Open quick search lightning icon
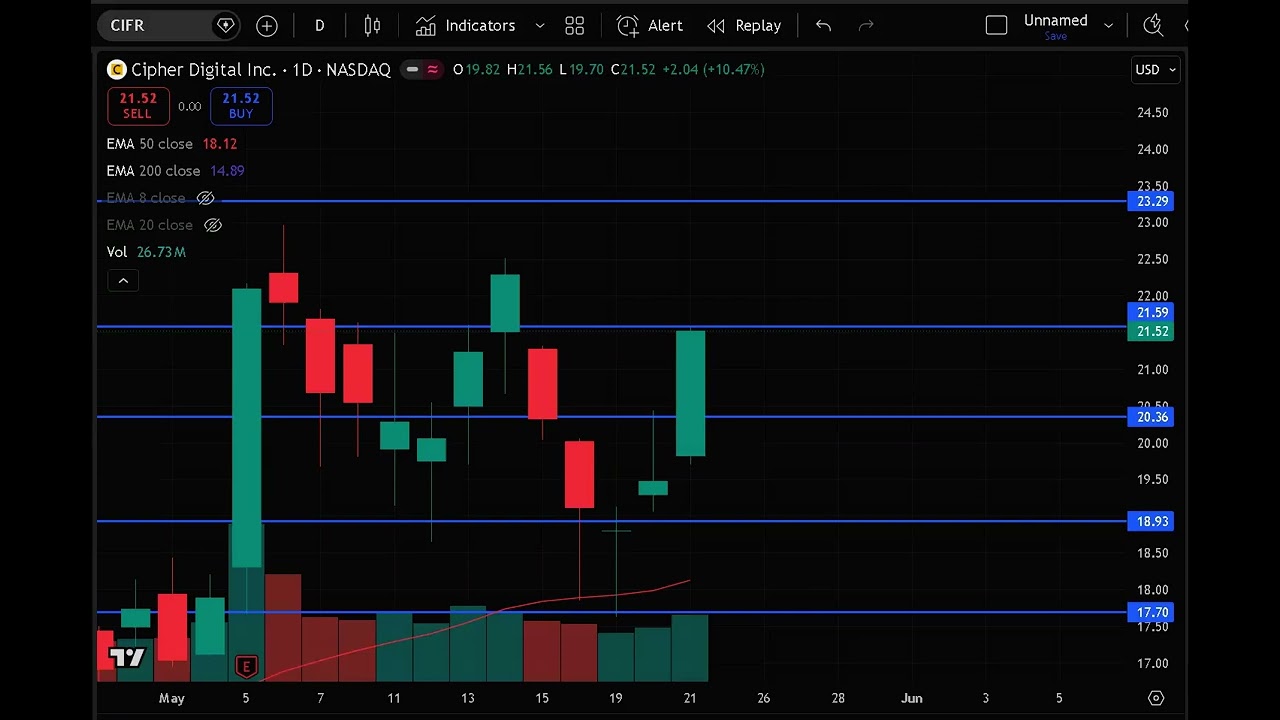Screen dimensions: 1280x720 [x=1153, y=26]
